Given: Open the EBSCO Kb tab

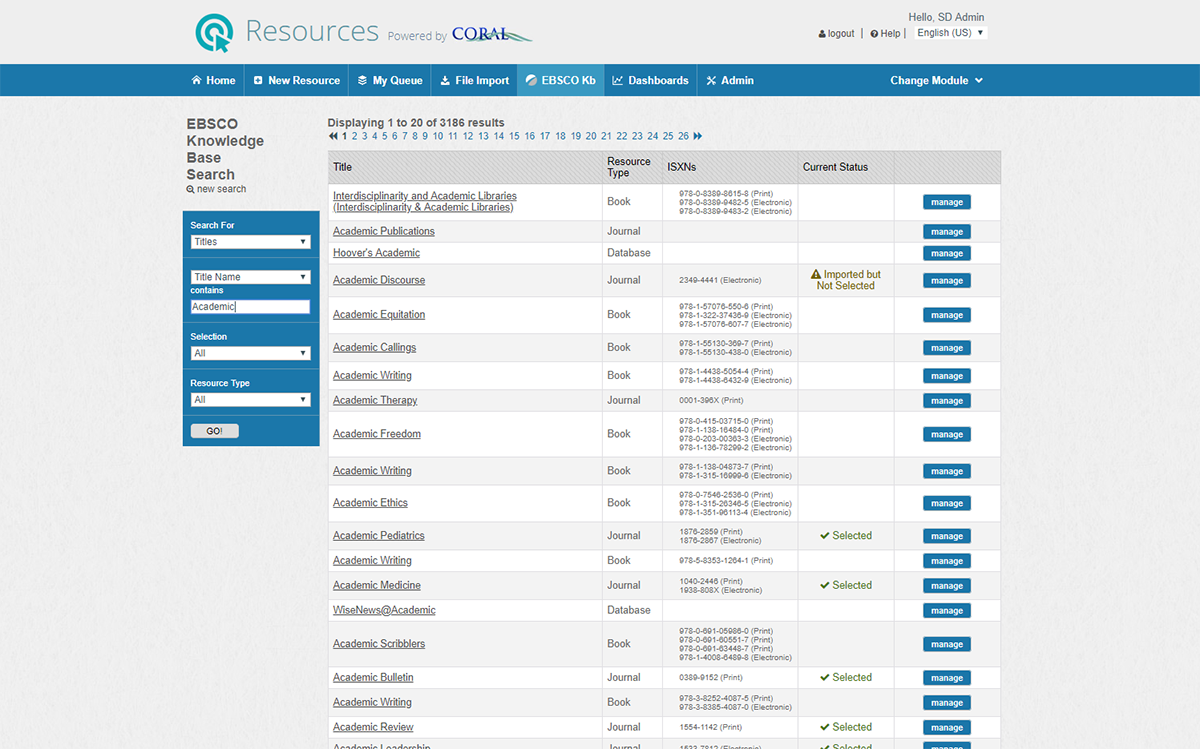Looking at the screenshot, I should tap(560, 81).
